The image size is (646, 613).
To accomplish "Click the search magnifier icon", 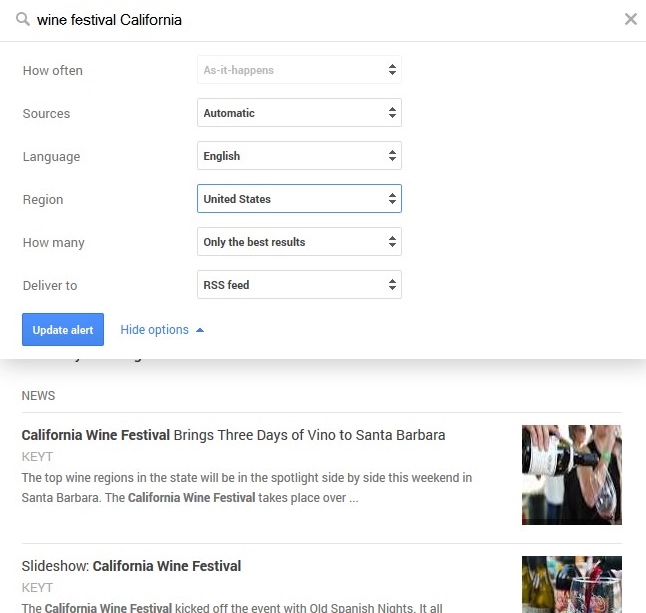I will point(22,19).
